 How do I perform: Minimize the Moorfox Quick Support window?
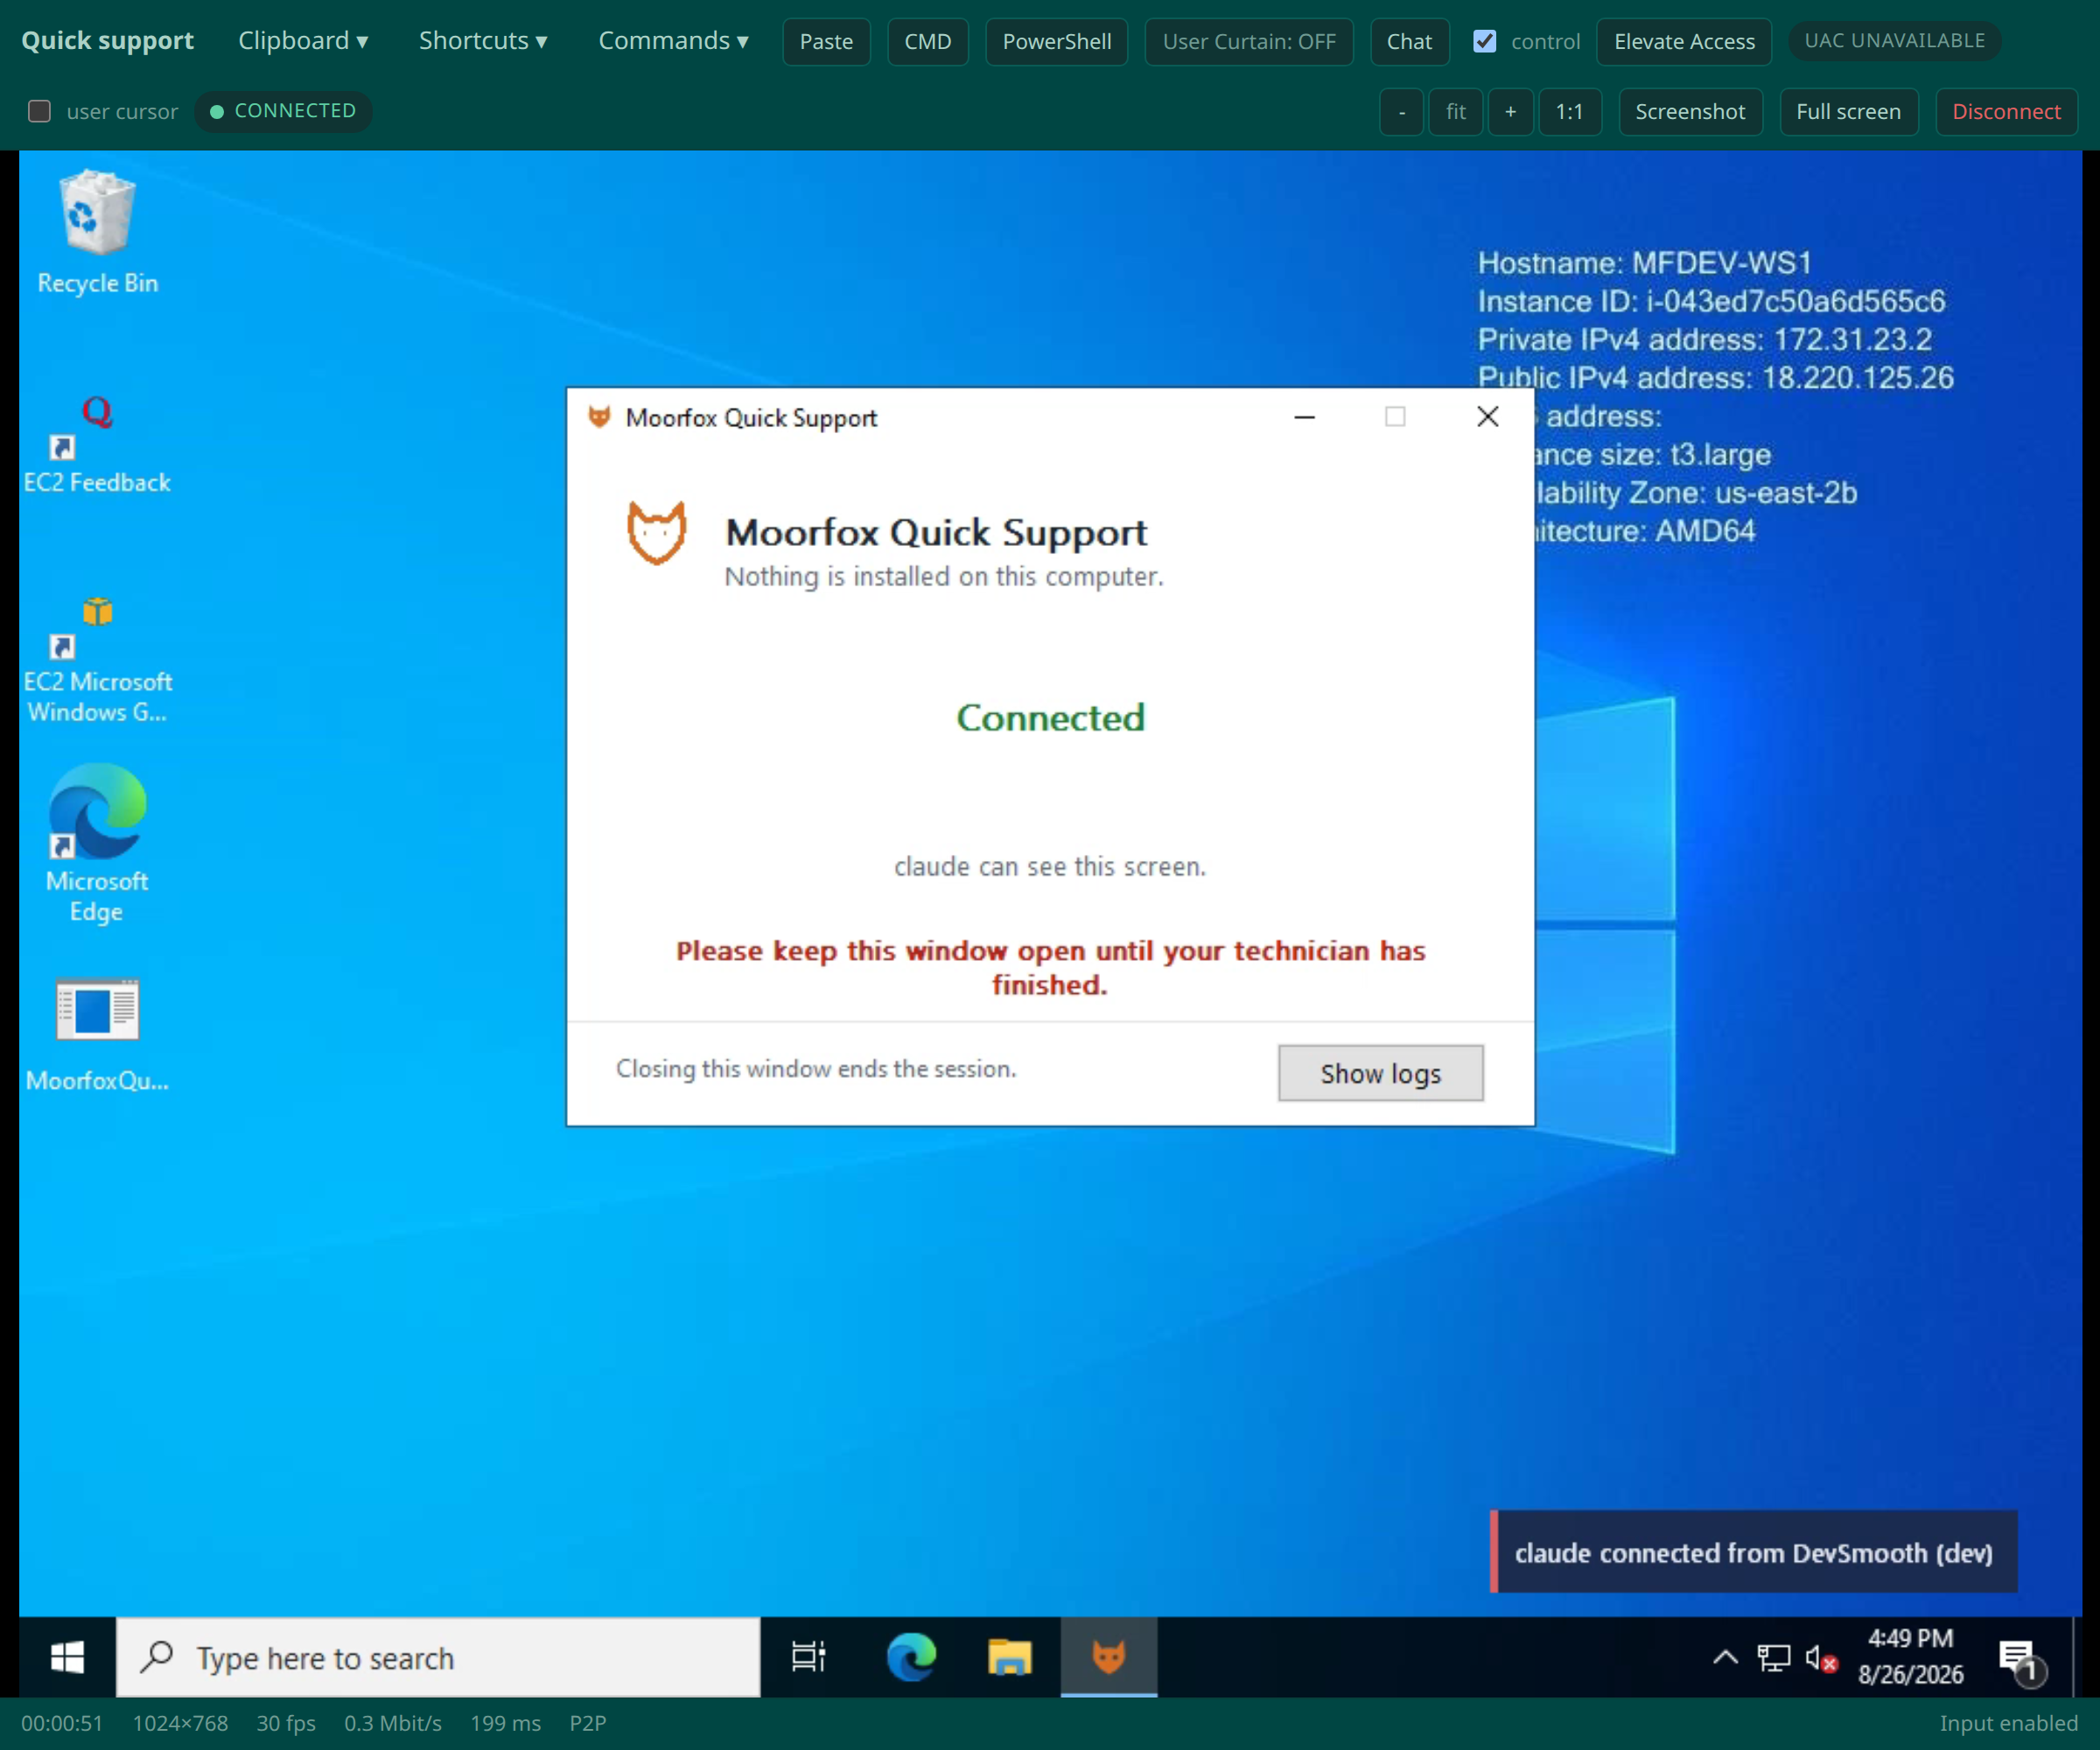coord(1304,417)
